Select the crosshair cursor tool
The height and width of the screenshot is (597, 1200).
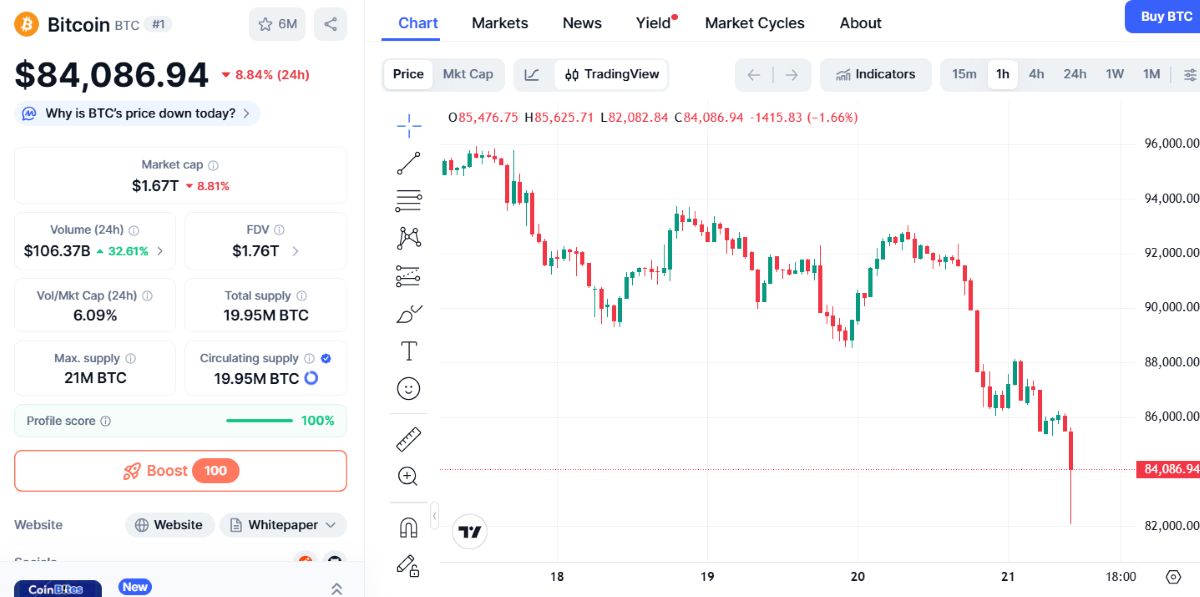tap(408, 126)
